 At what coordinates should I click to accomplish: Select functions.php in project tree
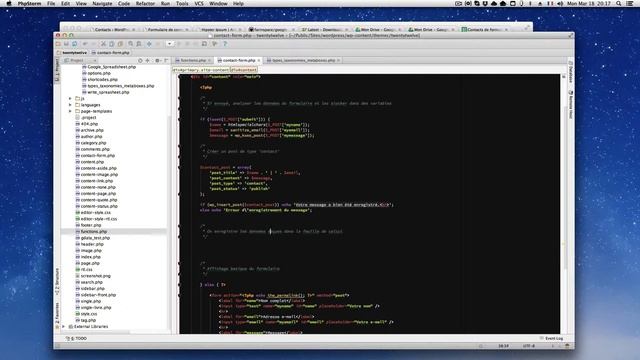point(94,231)
